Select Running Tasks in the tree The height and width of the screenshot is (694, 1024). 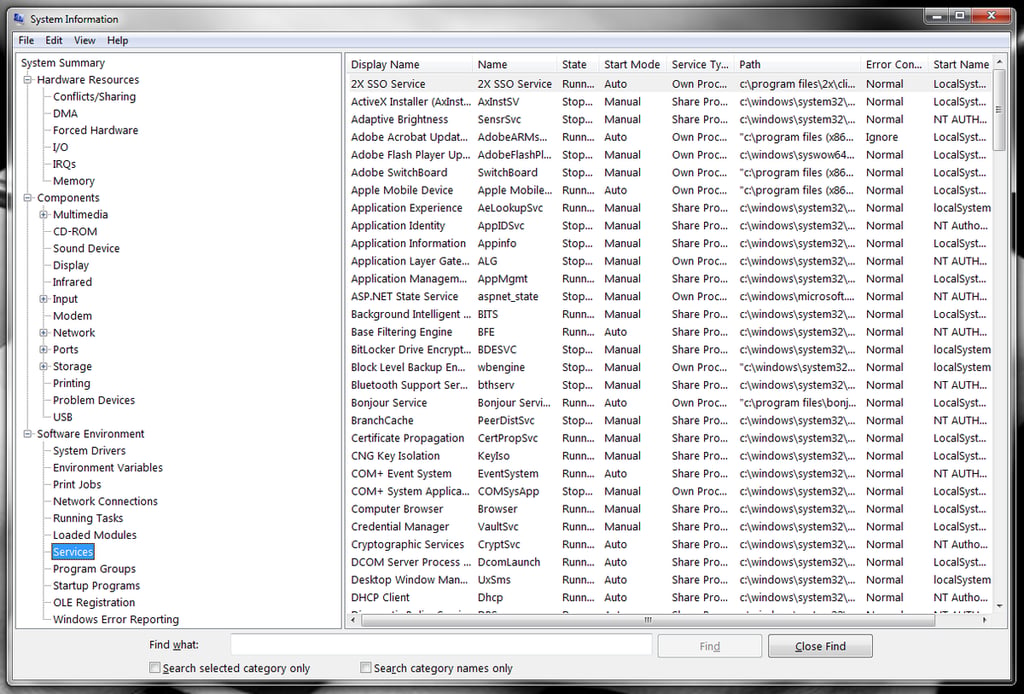click(88, 518)
